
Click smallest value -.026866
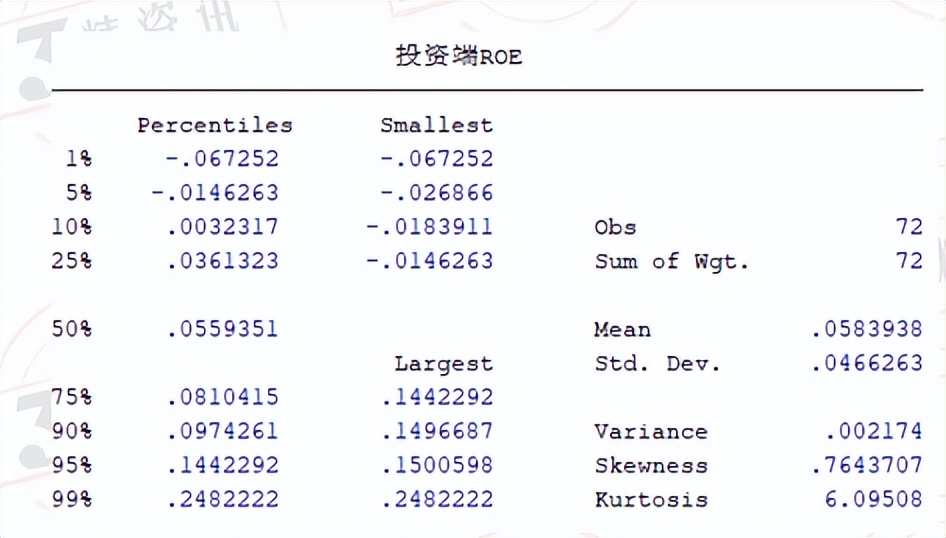[437, 192]
